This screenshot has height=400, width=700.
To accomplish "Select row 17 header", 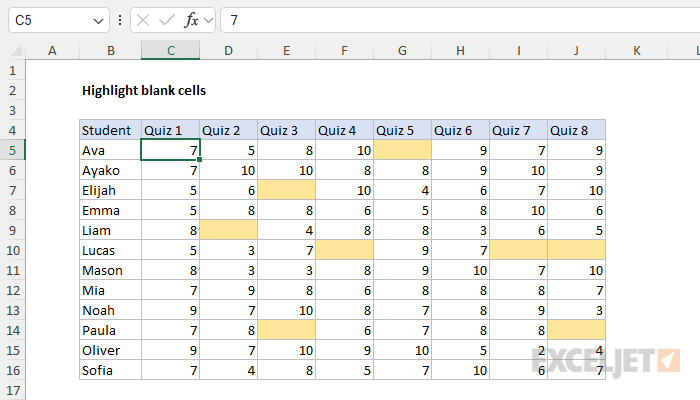I will click(x=12, y=391).
